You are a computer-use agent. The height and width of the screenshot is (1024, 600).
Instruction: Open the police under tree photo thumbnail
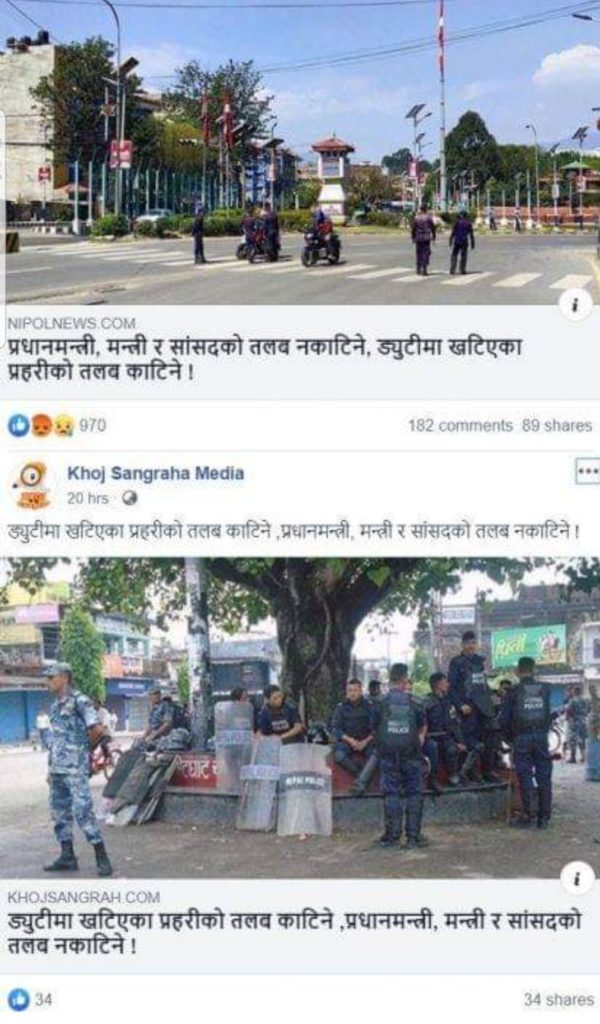click(x=300, y=718)
